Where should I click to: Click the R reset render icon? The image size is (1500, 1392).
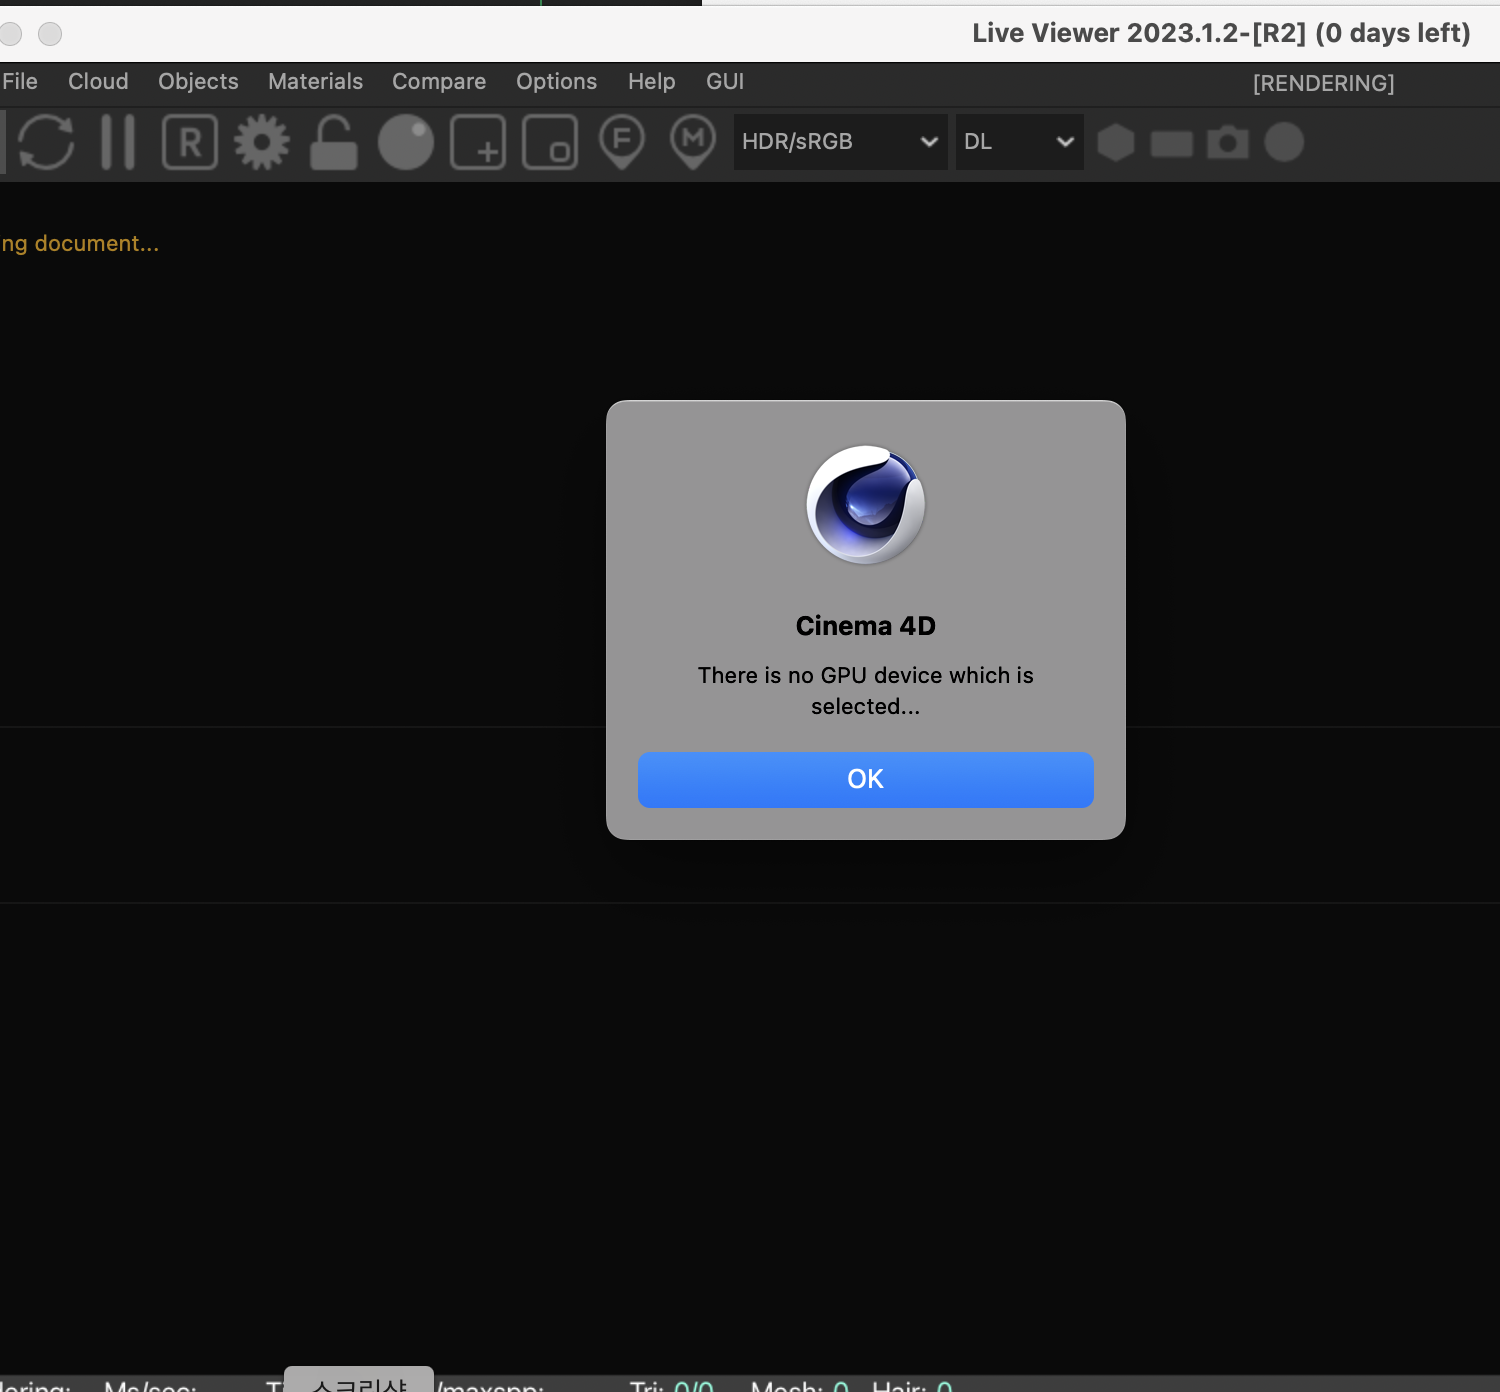pyautogui.click(x=190, y=142)
